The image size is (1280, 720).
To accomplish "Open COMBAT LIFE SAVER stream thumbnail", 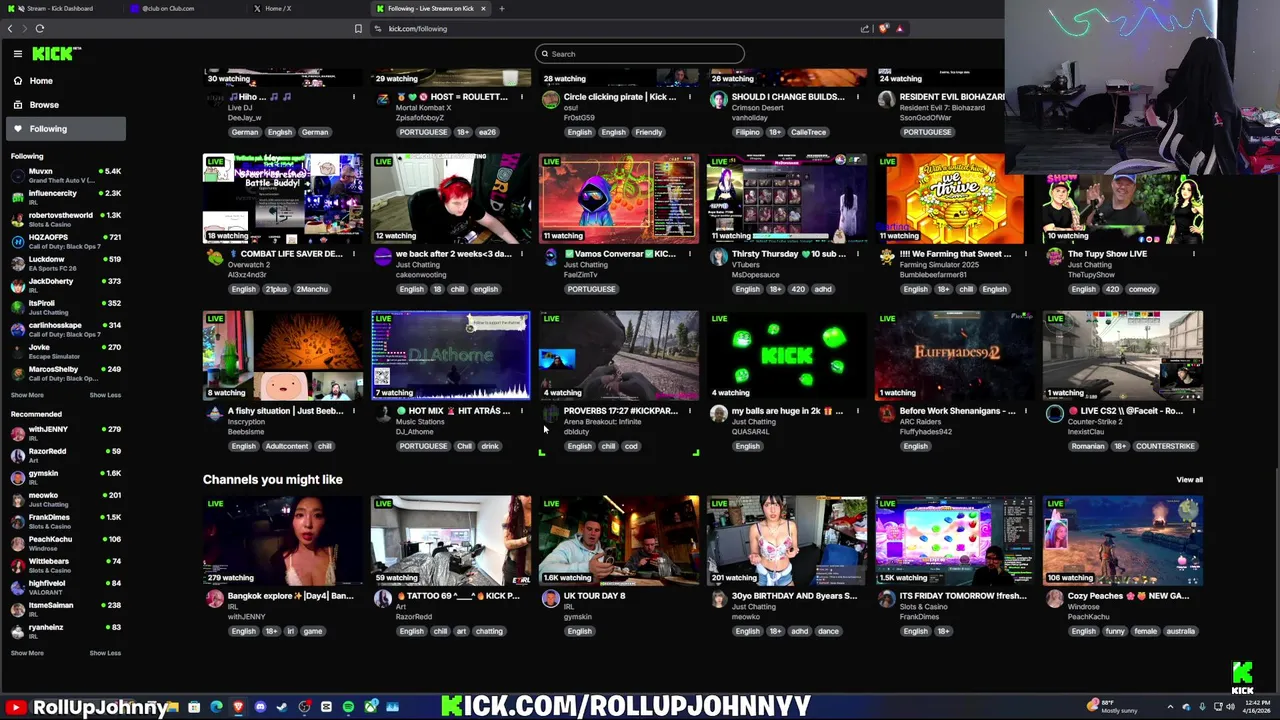I will coord(283,199).
